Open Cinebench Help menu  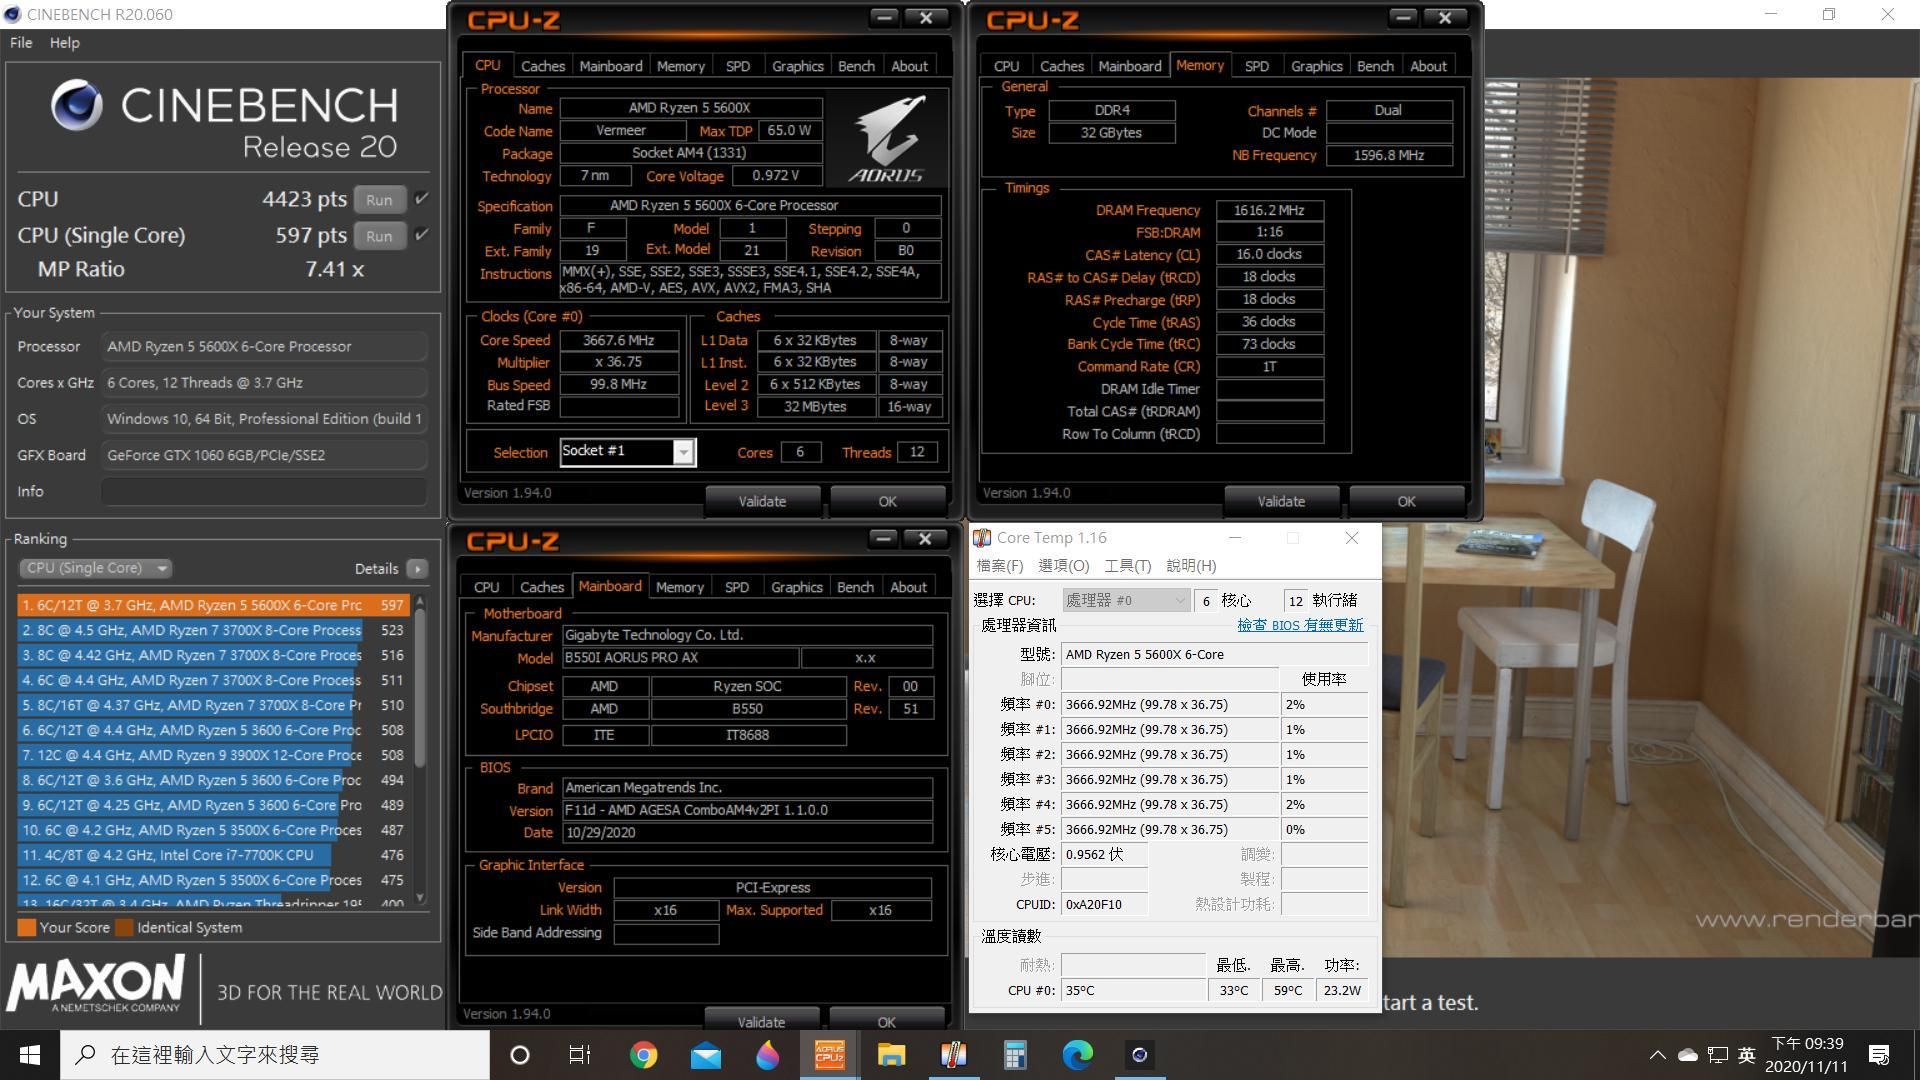click(x=64, y=43)
